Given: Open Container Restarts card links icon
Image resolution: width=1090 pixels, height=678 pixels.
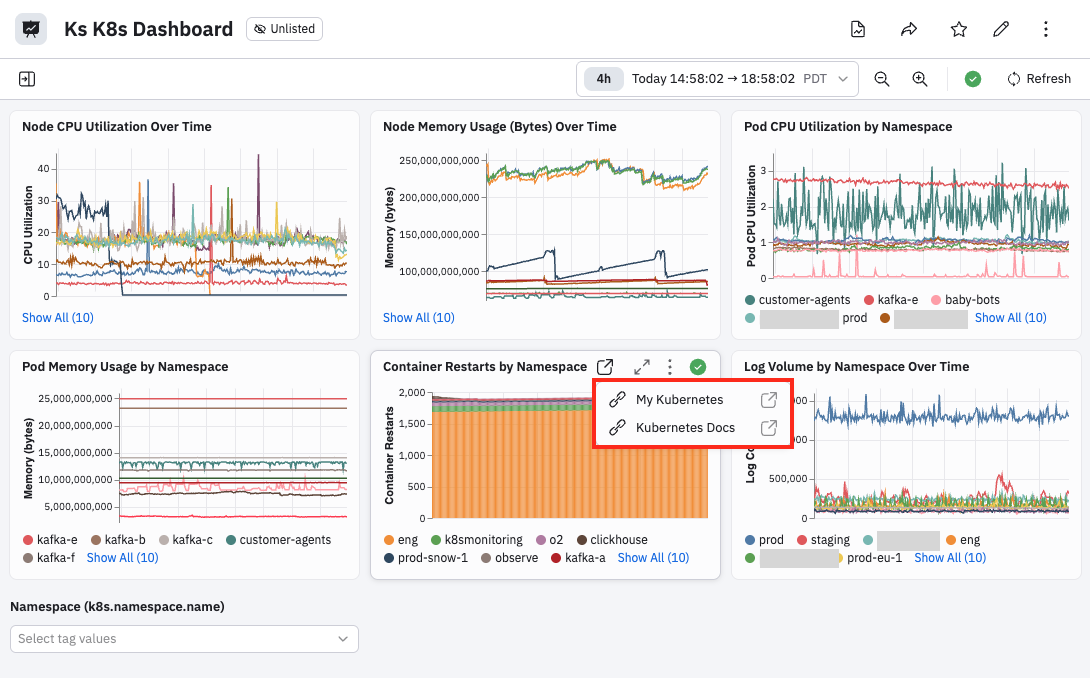Looking at the screenshot, I should [x=605, y=366].
